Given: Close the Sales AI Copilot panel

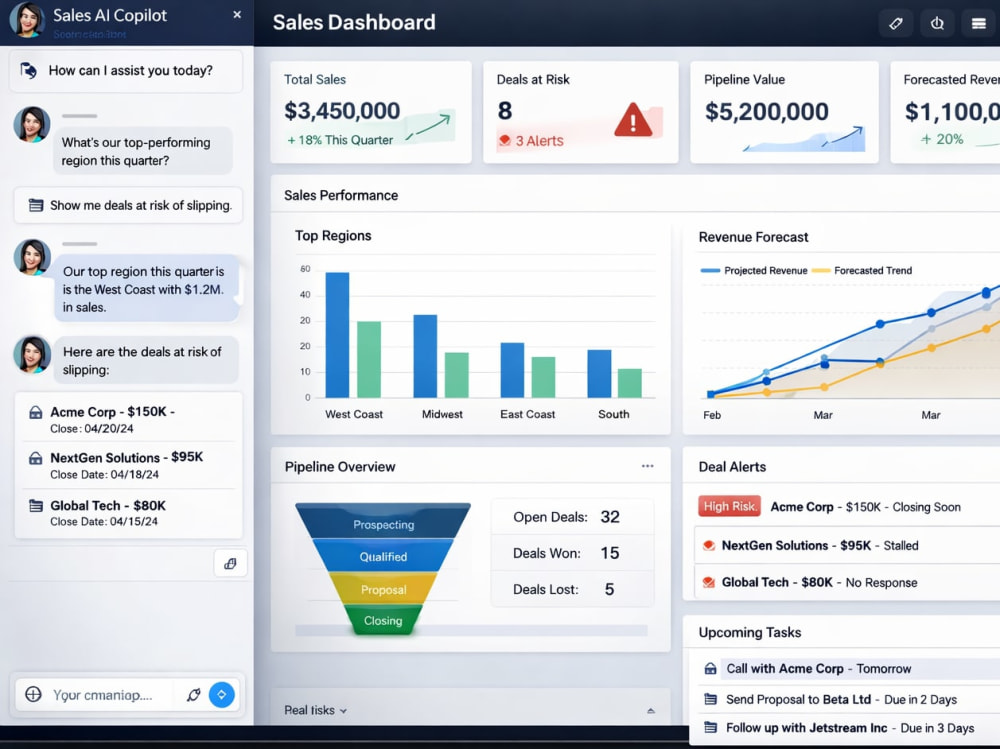Looking at the screenshot, I should pyautogui.click(x=237, y=14).
